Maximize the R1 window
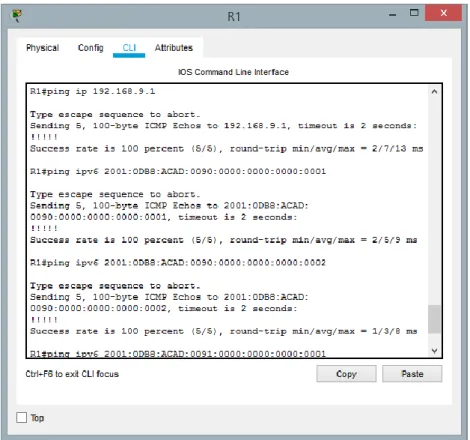 coord(414,13)
